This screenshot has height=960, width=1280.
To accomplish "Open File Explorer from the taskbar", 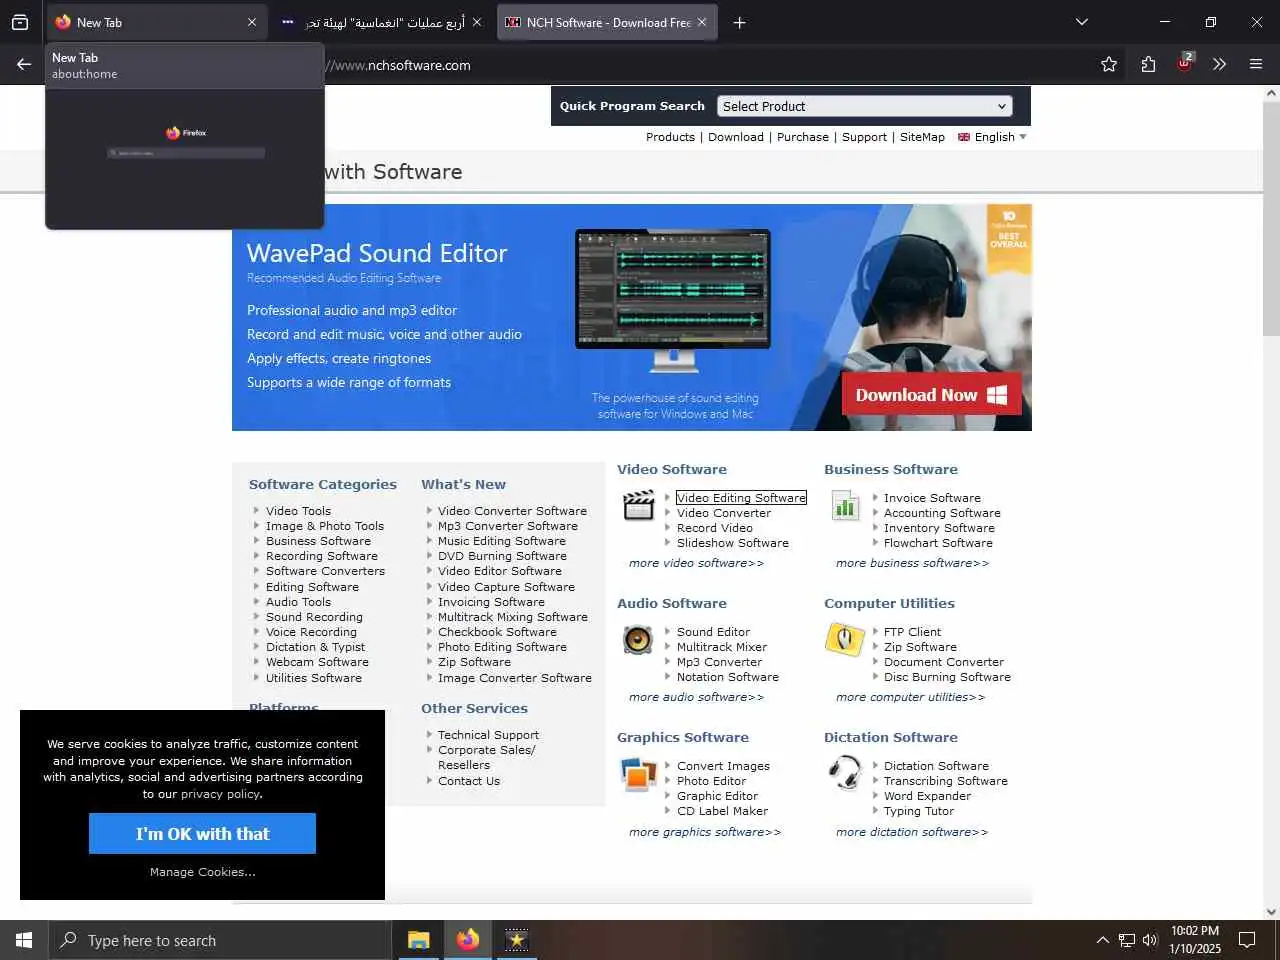I will pyautogui.click(x=418, y=940).
